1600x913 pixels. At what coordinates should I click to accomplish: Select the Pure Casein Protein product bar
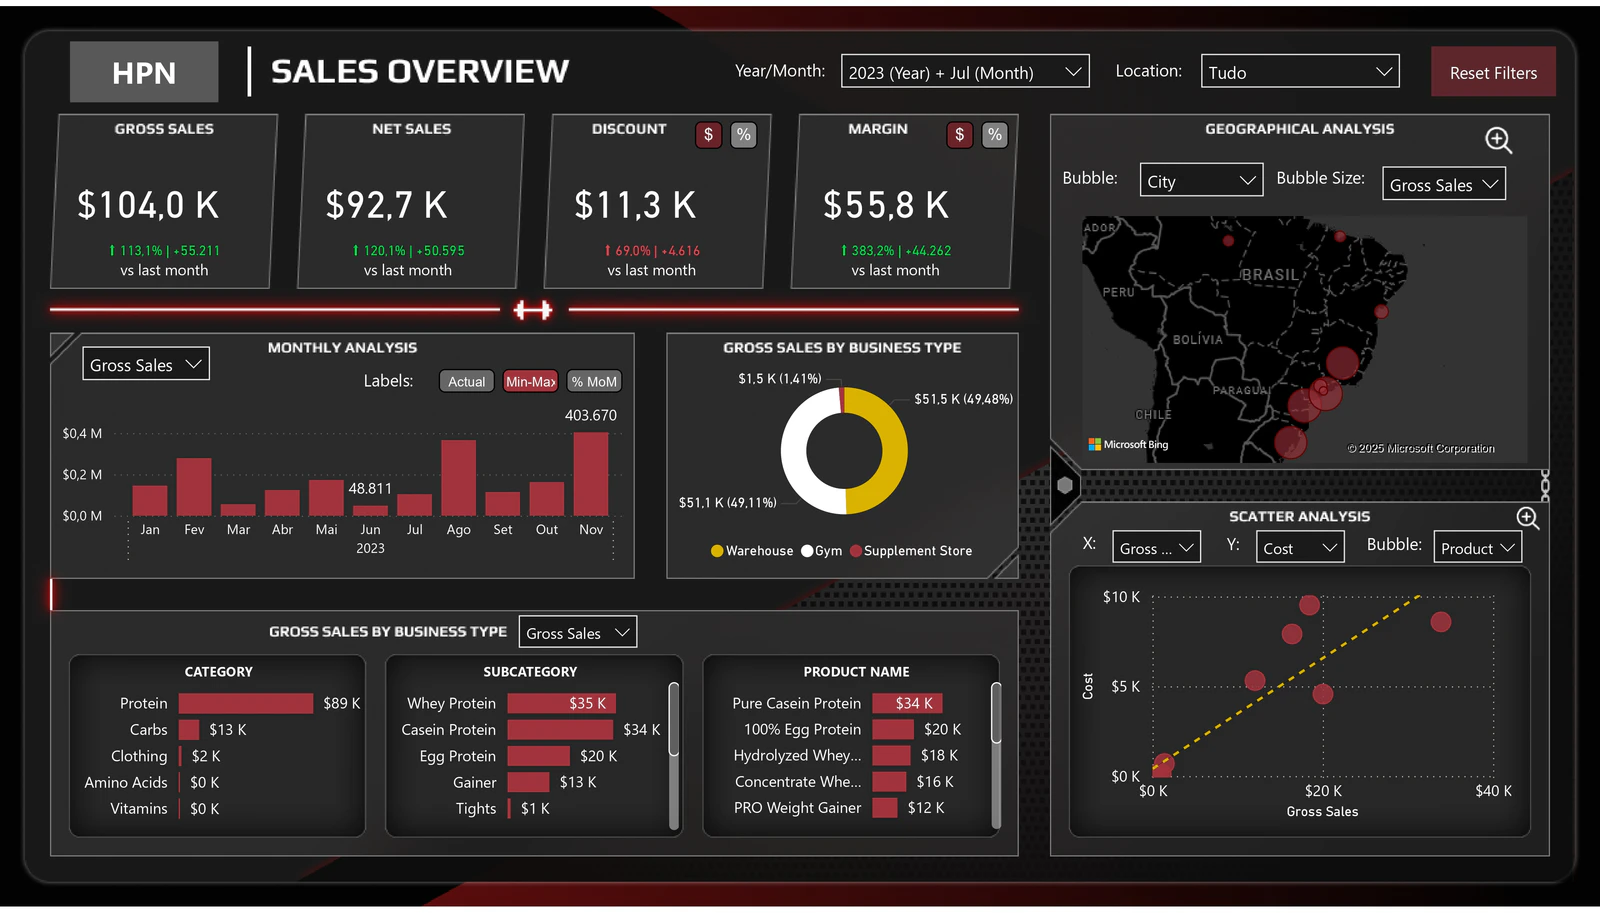tap(907, 703)
